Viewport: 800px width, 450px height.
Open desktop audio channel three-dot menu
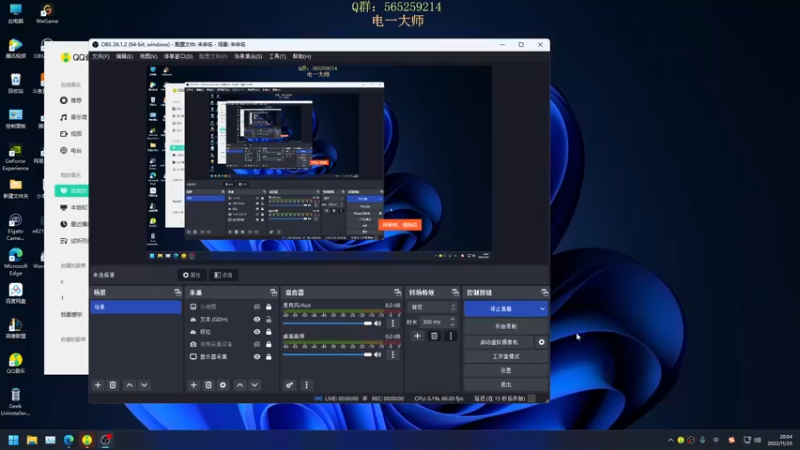coord(393,355)
